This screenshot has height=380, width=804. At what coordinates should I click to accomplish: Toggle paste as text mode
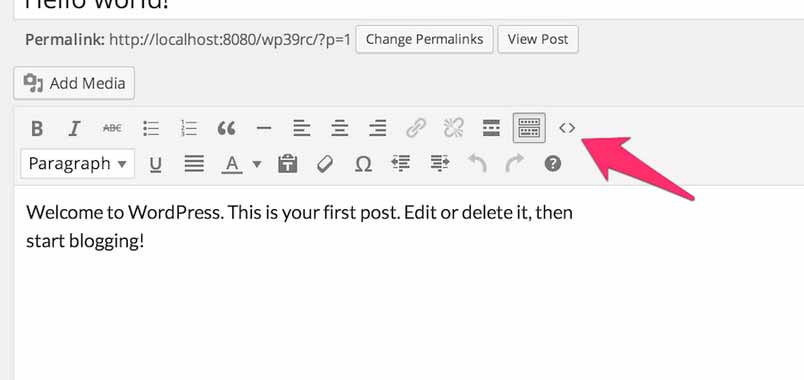[x=288, y=164]
